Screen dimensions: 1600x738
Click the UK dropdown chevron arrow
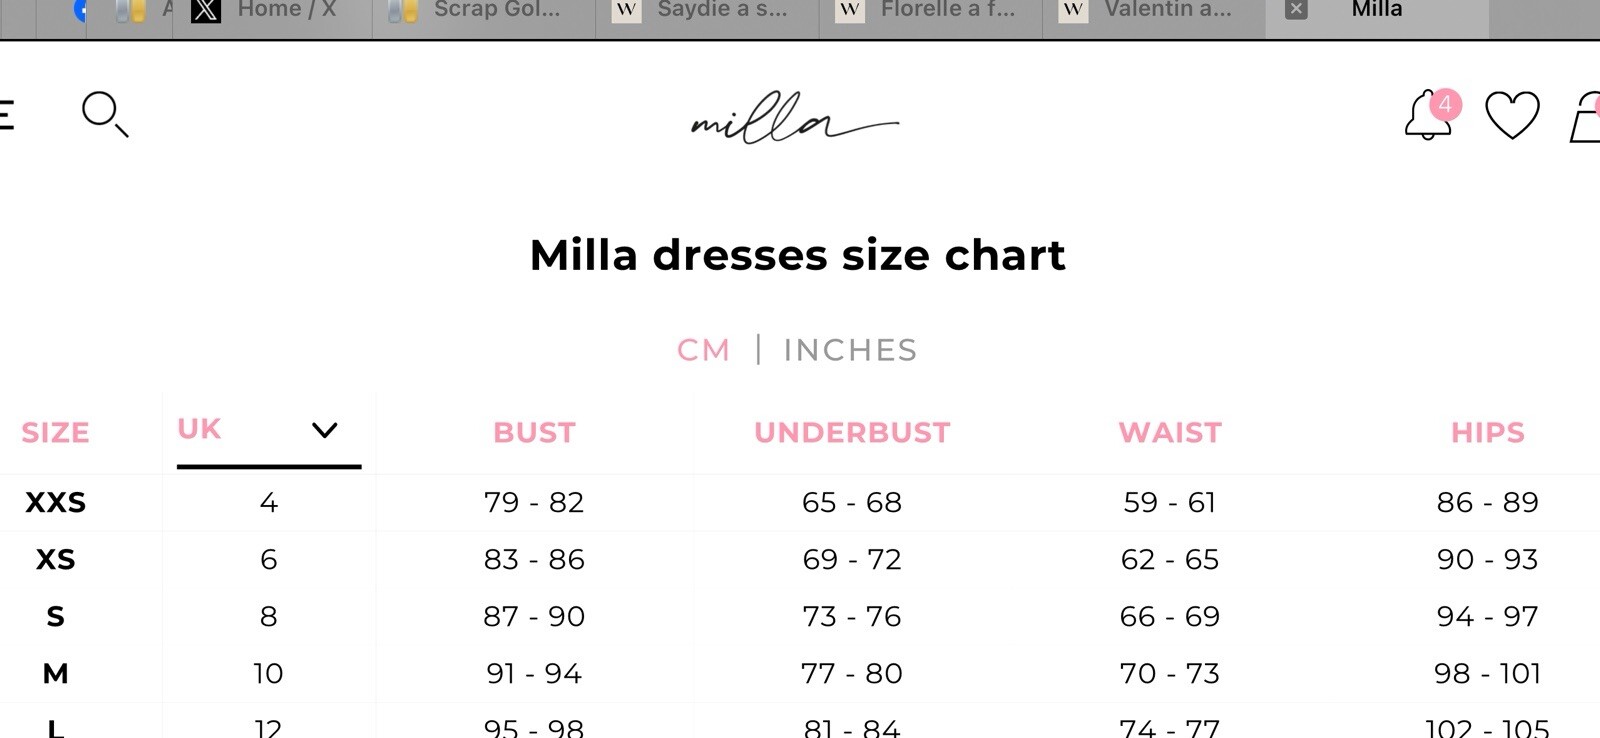click(x=325, y=430)
